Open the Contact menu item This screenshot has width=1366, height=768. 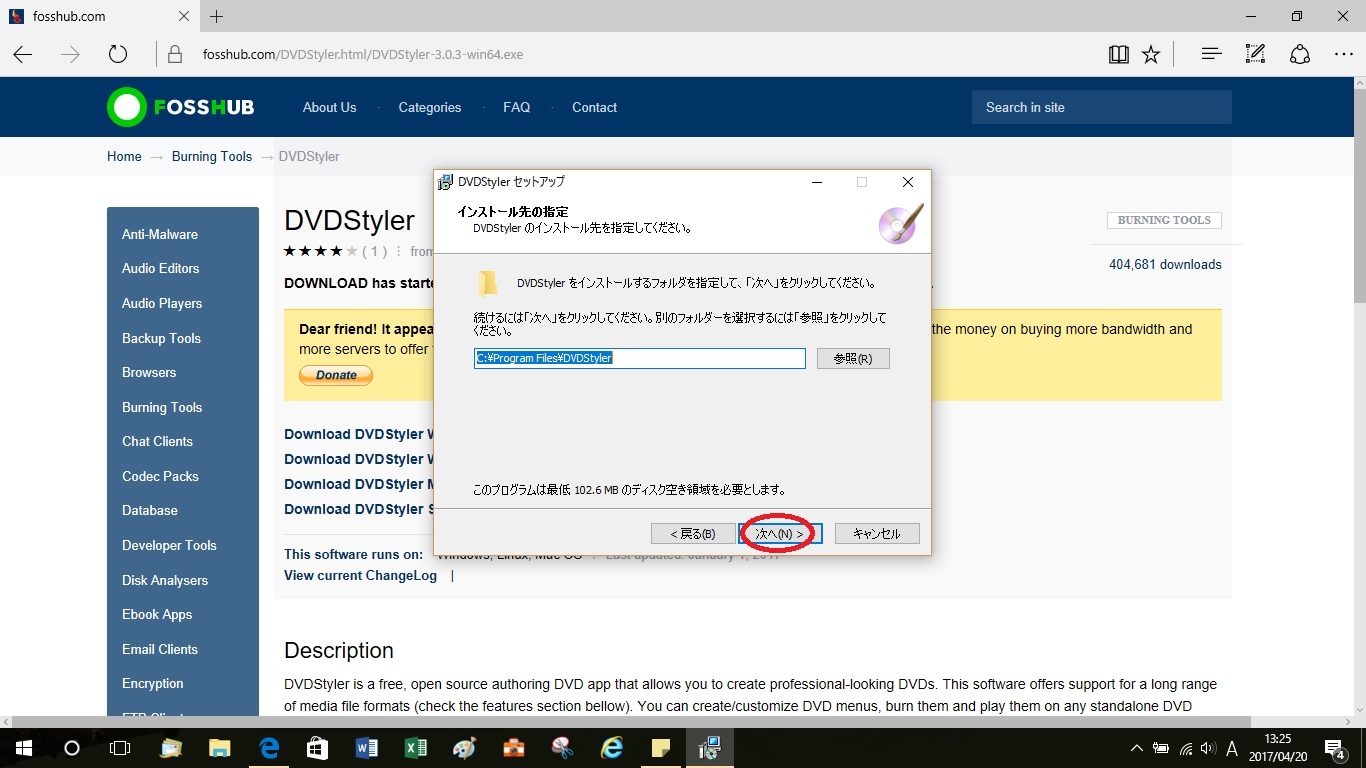coord(594,107)
